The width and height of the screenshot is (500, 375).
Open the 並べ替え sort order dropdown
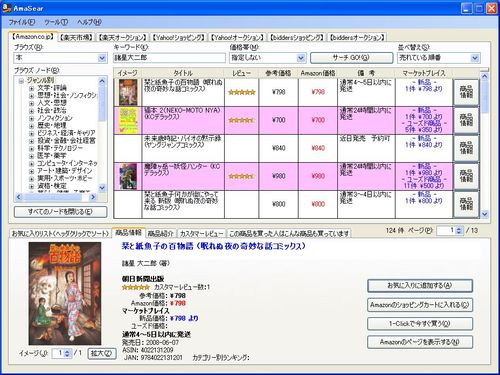[x=475, y=58]
